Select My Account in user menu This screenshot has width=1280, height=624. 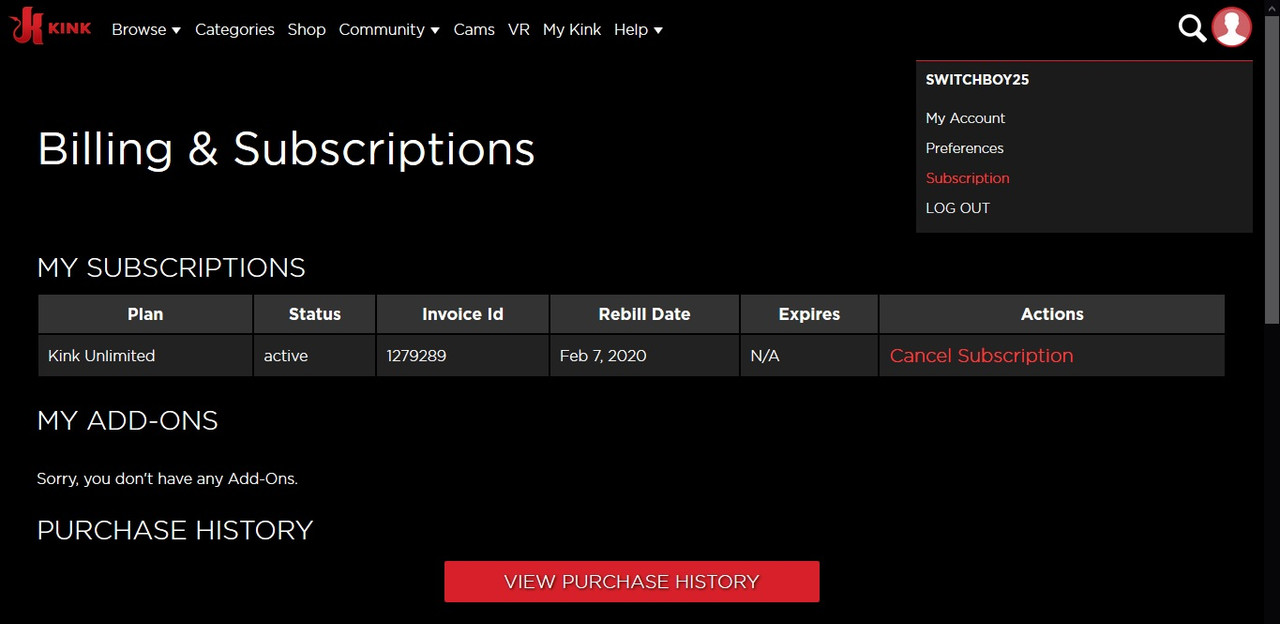coord(965,118)
